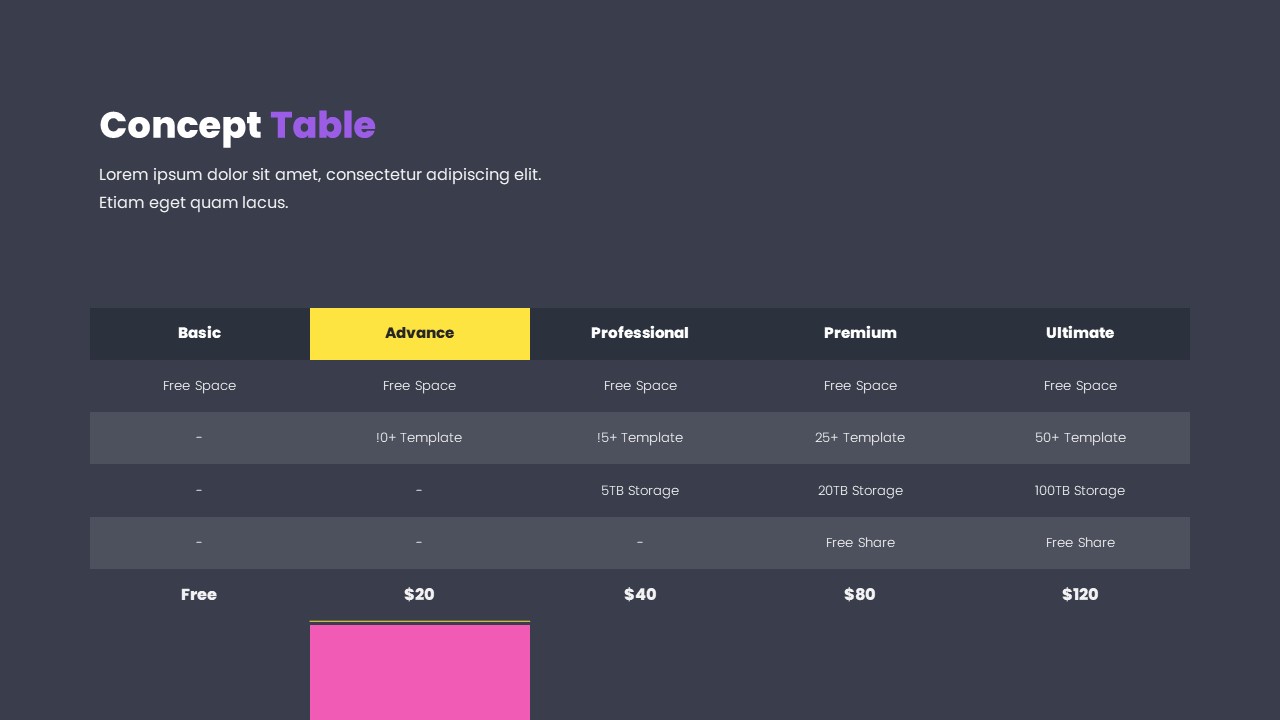Image resolution: width=1280 pixels, height=720 pixels.
Task: Click the 25+ Template cell under Premium
Action: coord(860,437)
